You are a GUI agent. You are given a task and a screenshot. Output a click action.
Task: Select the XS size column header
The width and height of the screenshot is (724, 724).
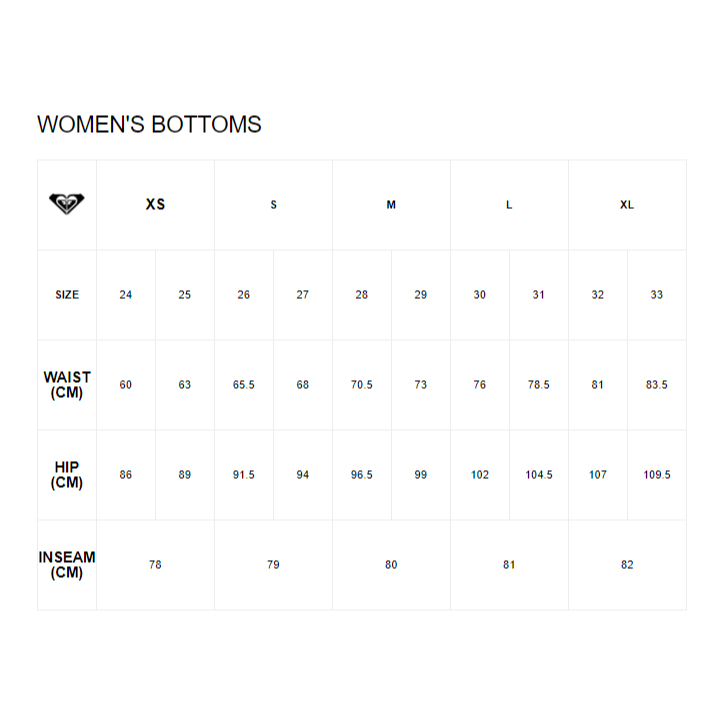155,205
